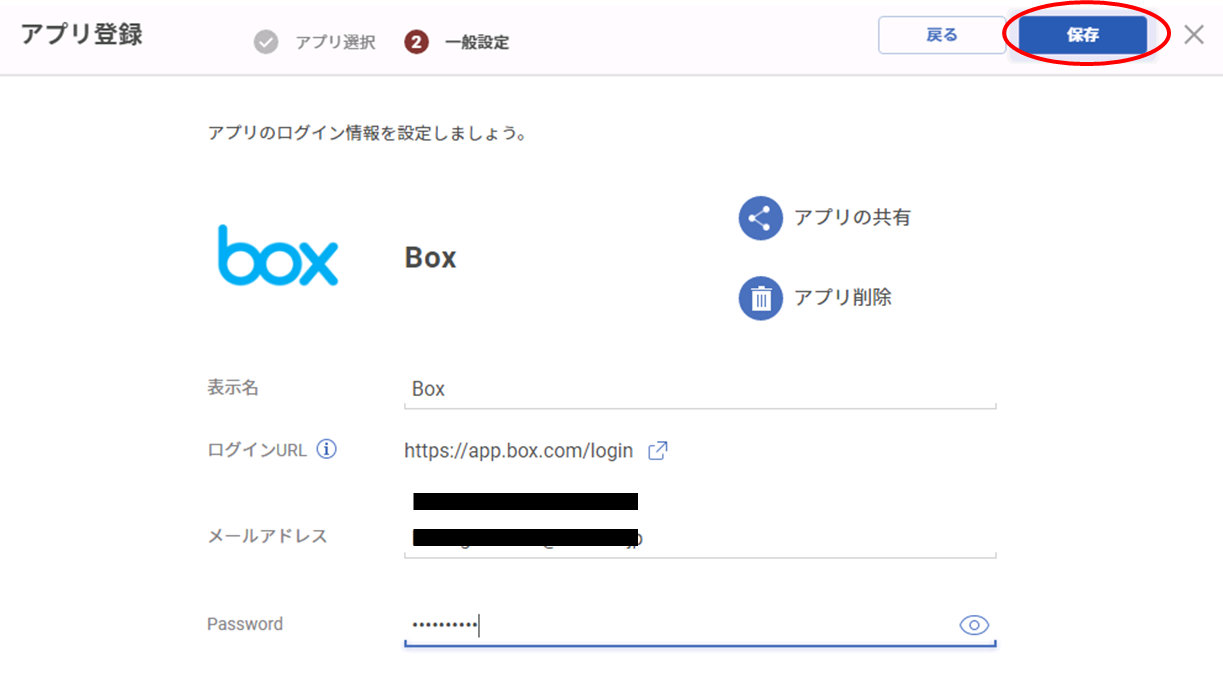Click the step 2 circle icon

click(416, 43)
